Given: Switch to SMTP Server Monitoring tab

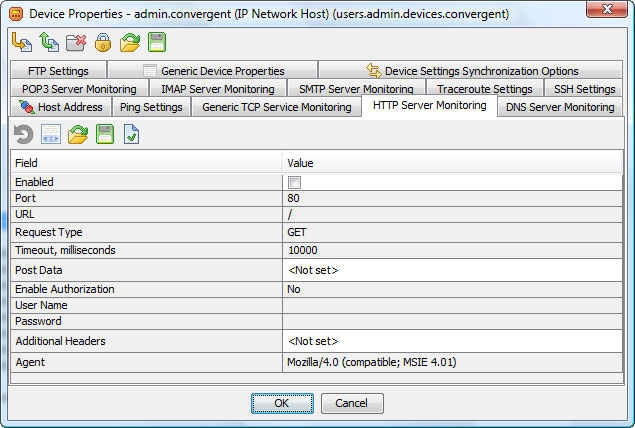Looking at the screenshot, I should coord(356,89).
